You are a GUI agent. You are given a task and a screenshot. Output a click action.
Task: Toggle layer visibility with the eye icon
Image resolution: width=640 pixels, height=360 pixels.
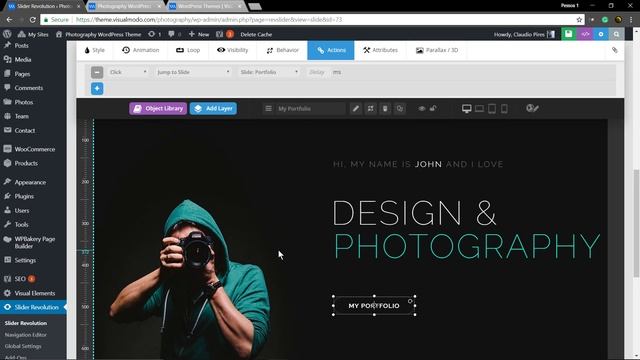(422, 109)
